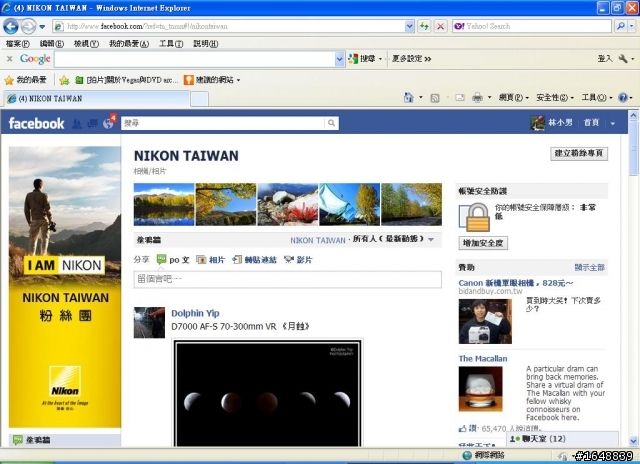Image resolution: width=640 pixels, height=464 pixels.
Task: Click 首頁 in the Facebook top bar
Action: tap(591, 123)
